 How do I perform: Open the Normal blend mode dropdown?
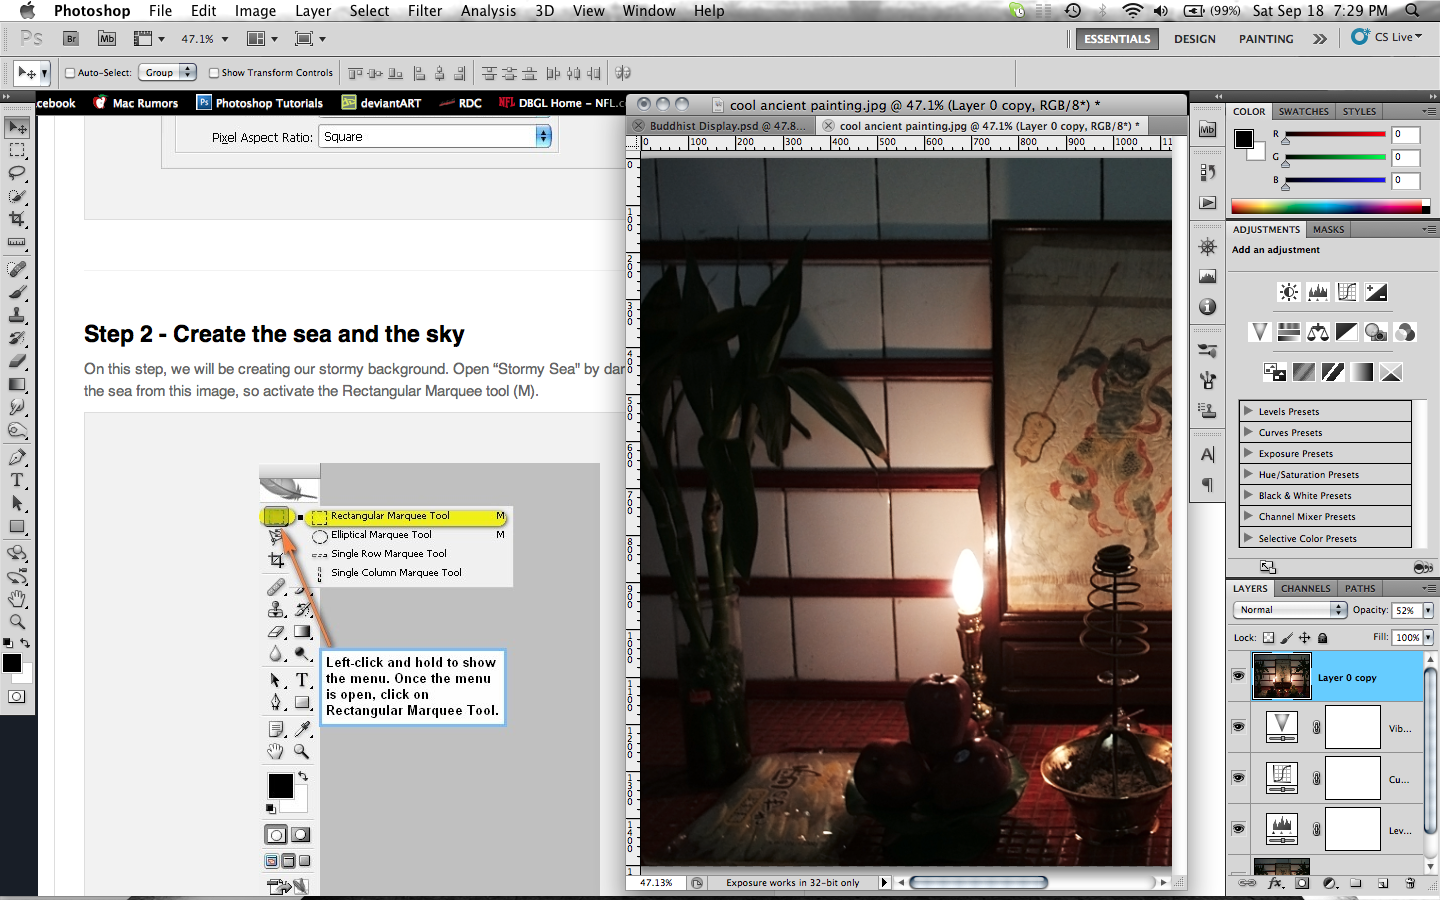click(1290, 609)
